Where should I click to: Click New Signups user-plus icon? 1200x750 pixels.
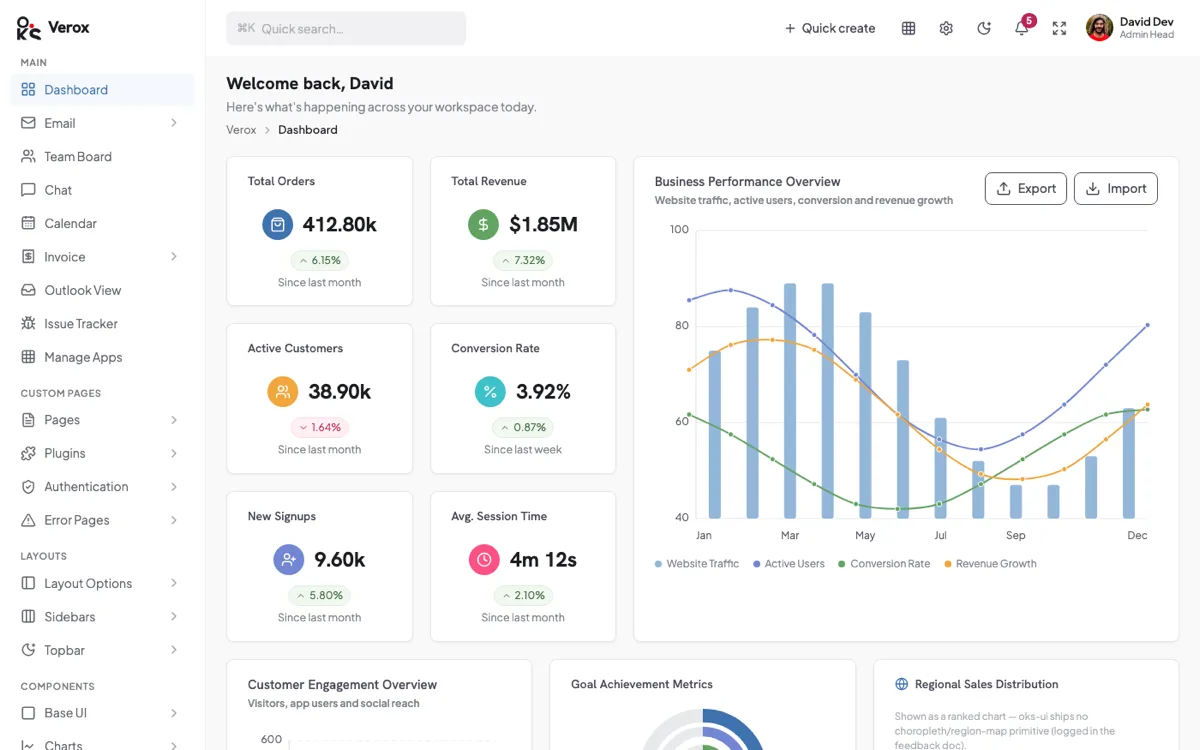[x=289, y=559]
